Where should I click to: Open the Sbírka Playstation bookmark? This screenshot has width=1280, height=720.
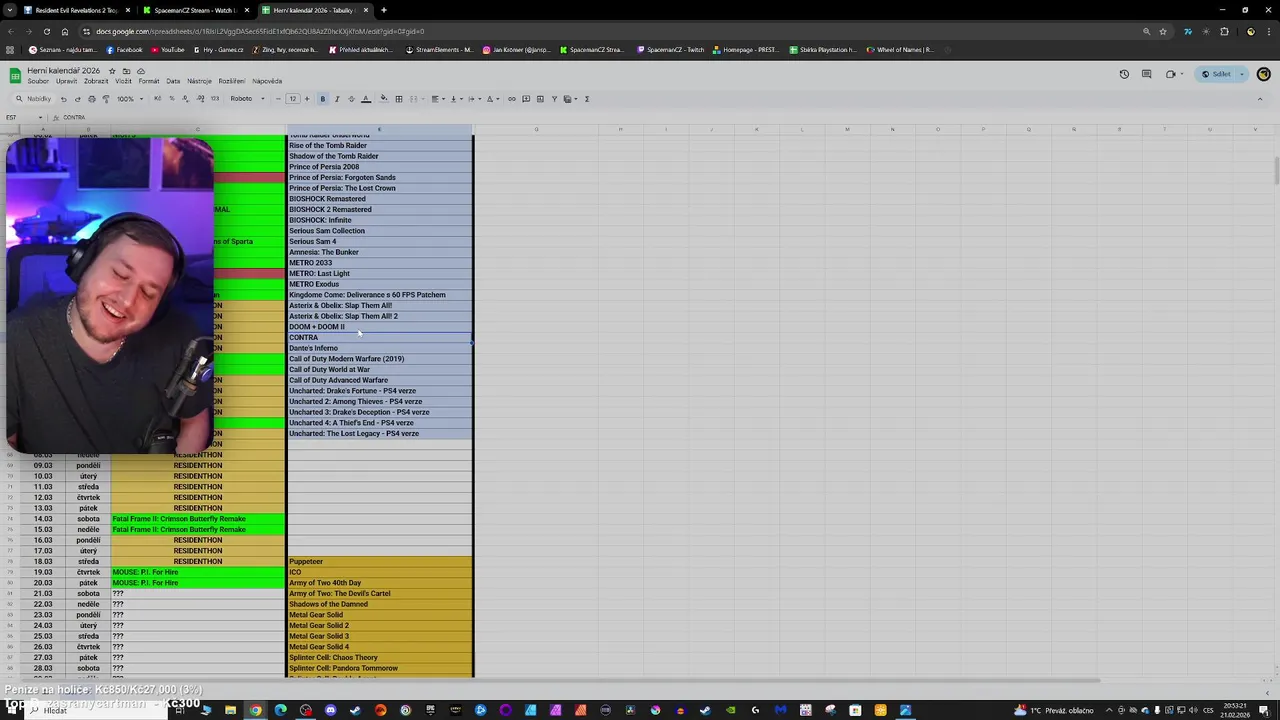pyautogui.click(x=823, y=49)
